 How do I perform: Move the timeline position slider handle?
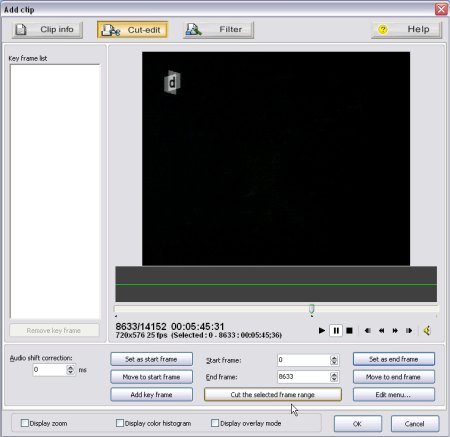pos(312,309)
